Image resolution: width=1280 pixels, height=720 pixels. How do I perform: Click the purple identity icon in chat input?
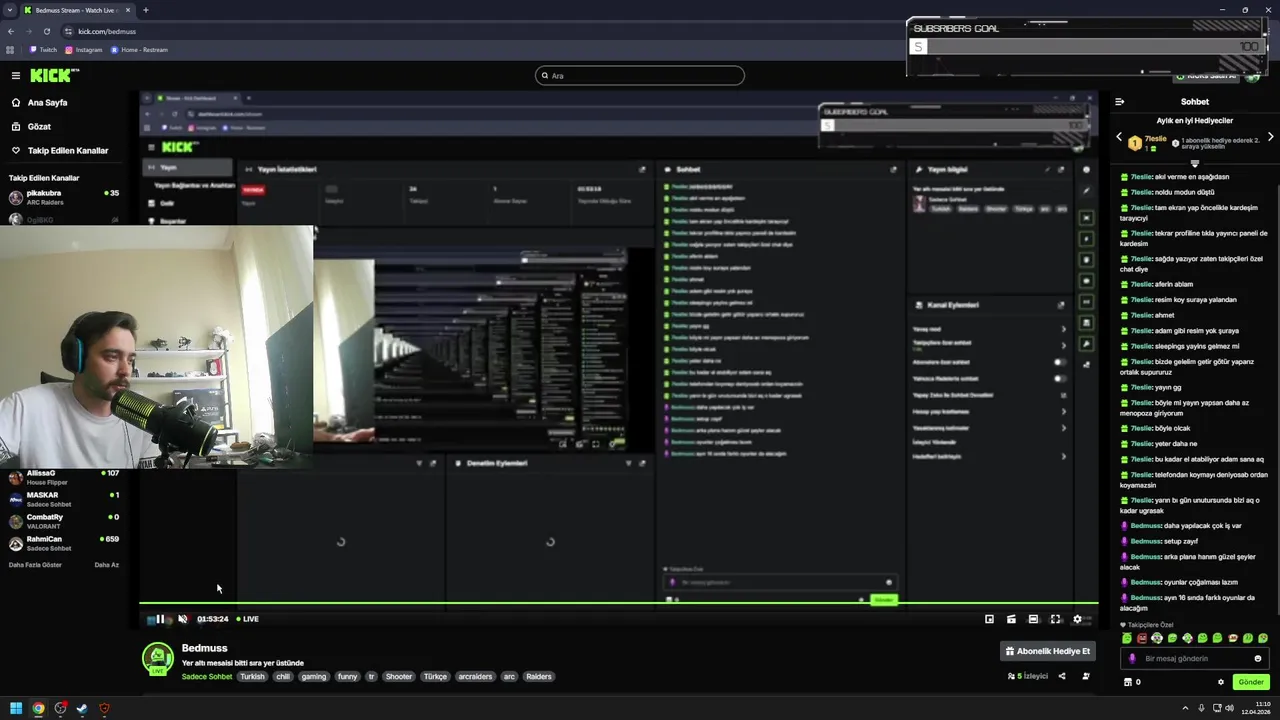(1132, 658)
